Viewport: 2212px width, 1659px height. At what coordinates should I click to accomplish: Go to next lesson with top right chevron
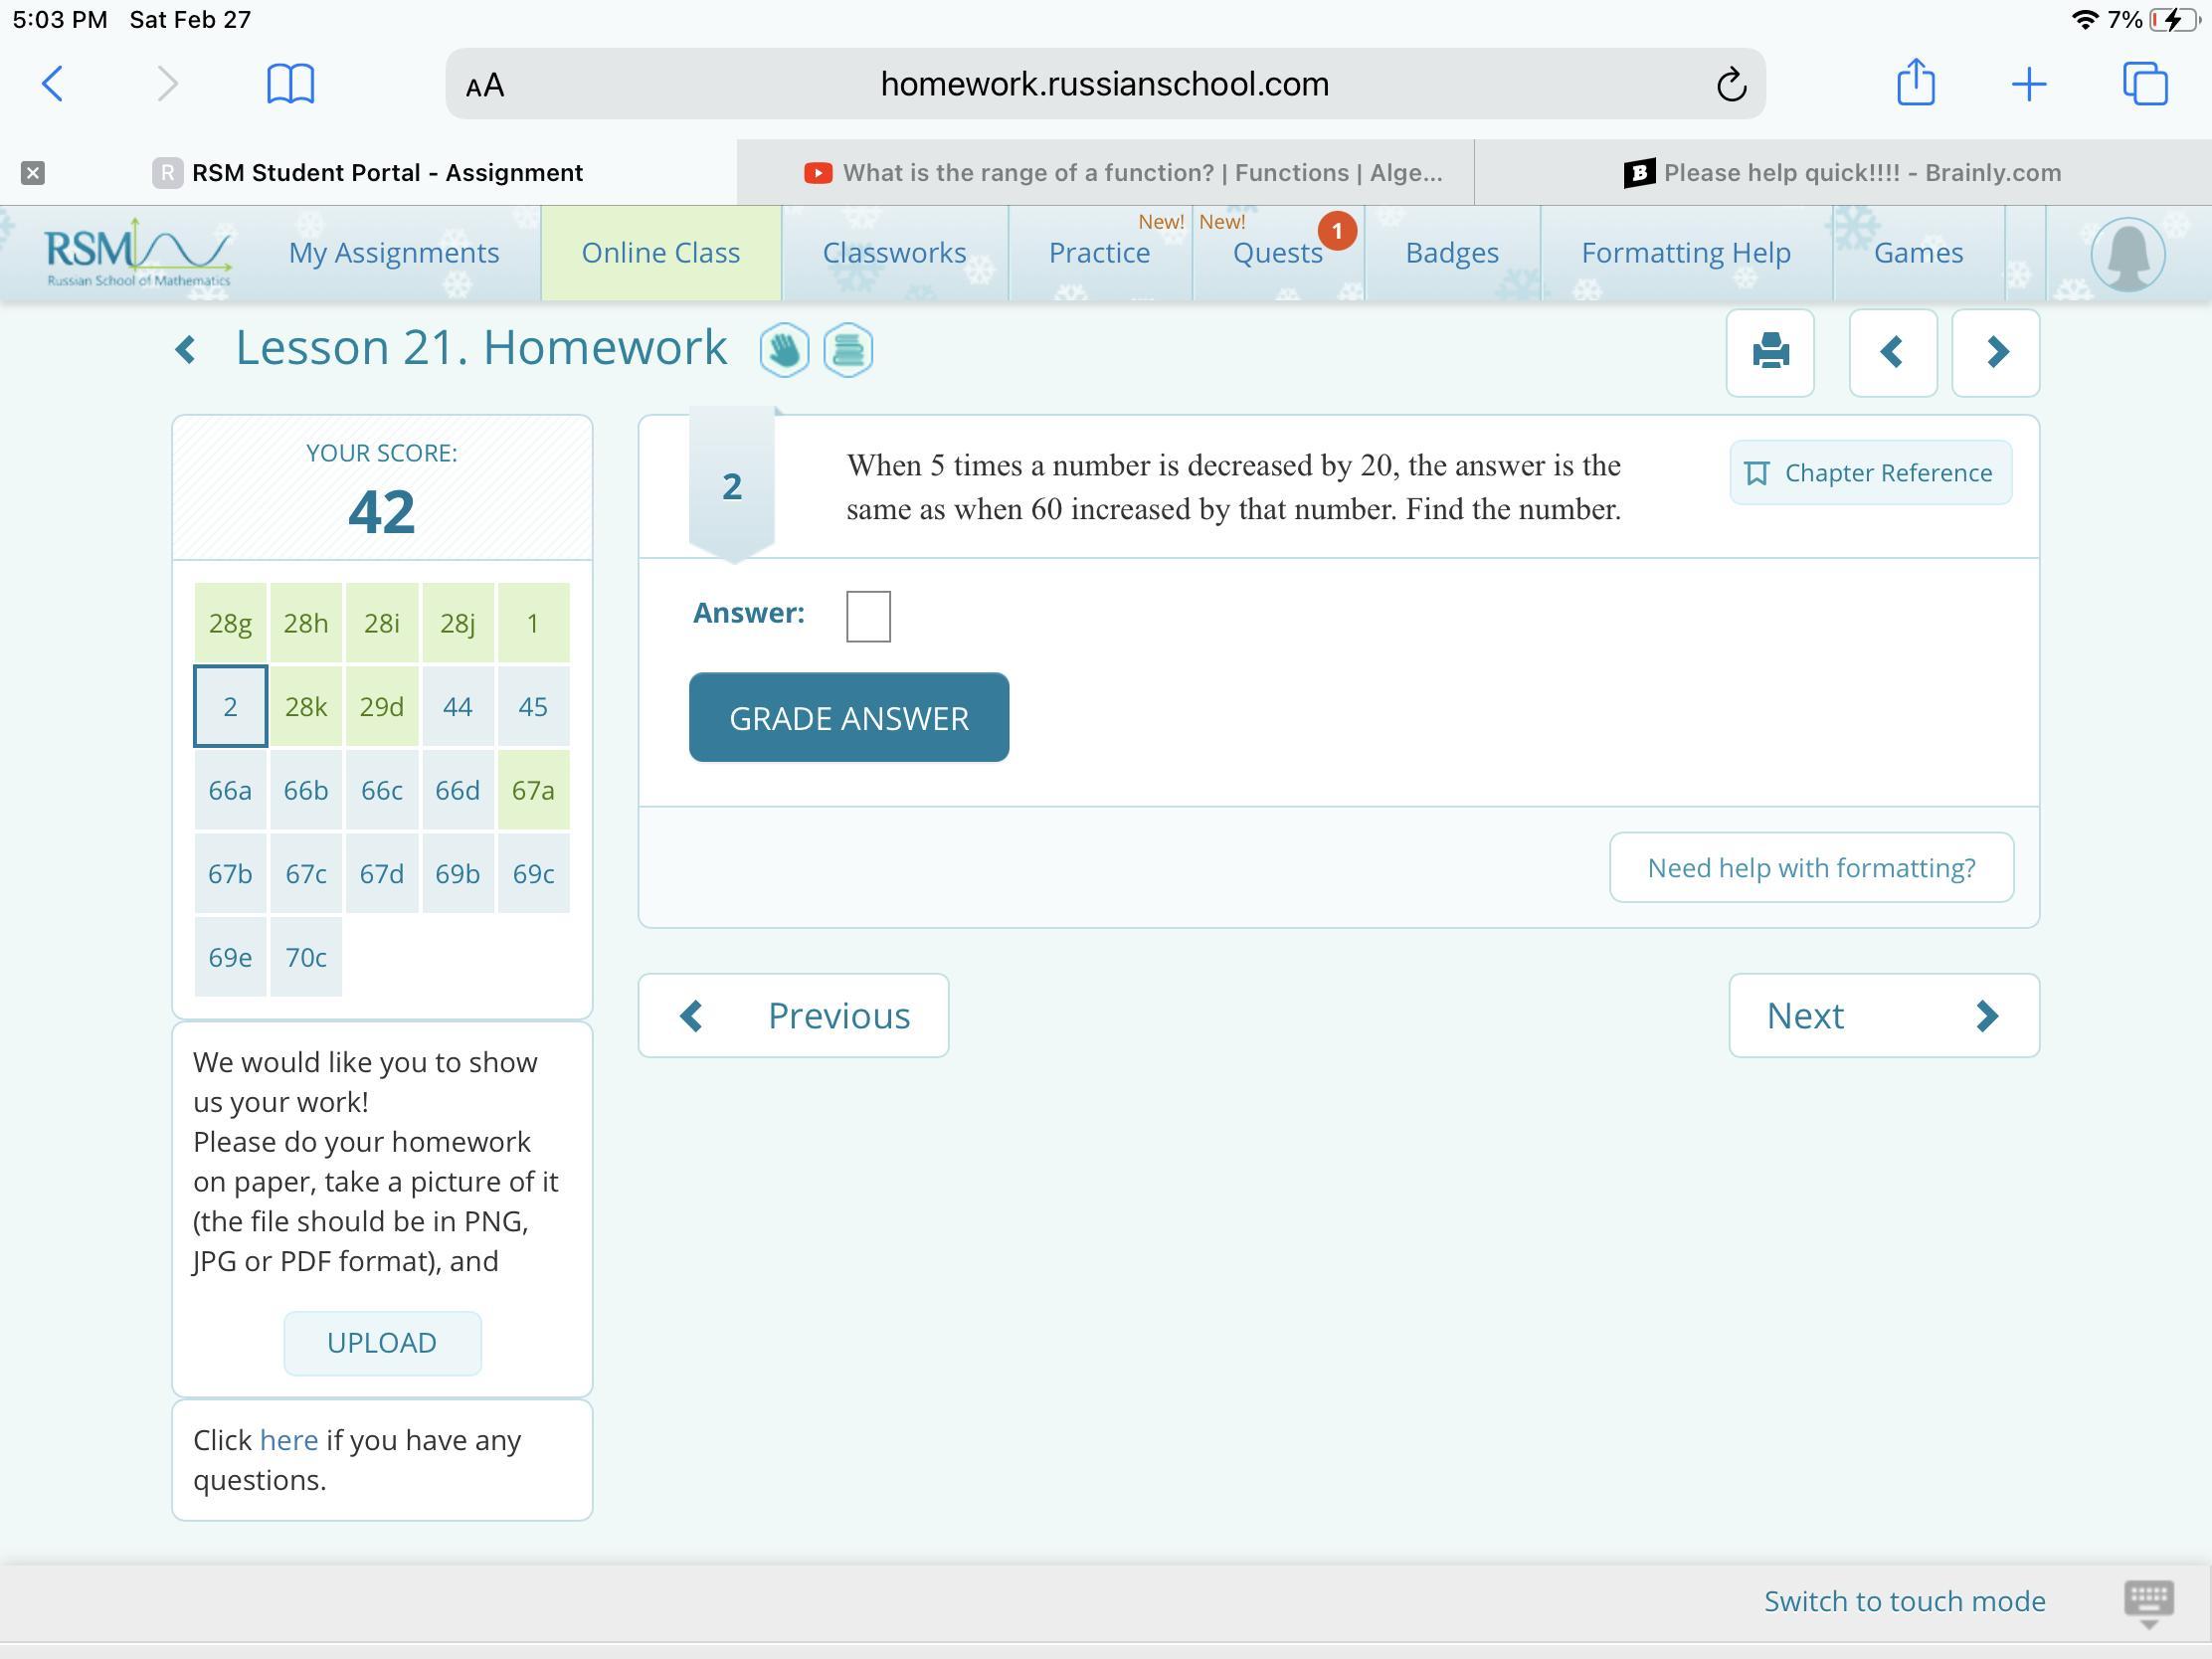point(1996,352)
